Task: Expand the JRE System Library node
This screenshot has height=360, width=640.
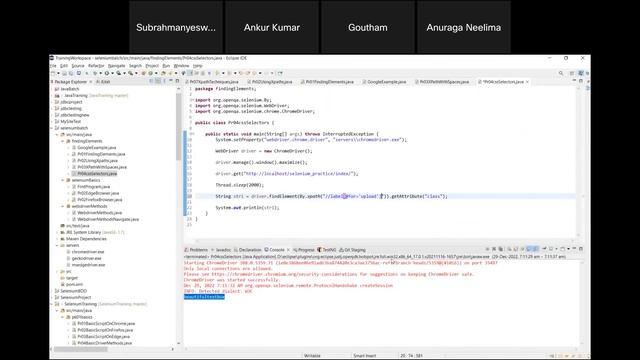Action: (x=57, y=232)
